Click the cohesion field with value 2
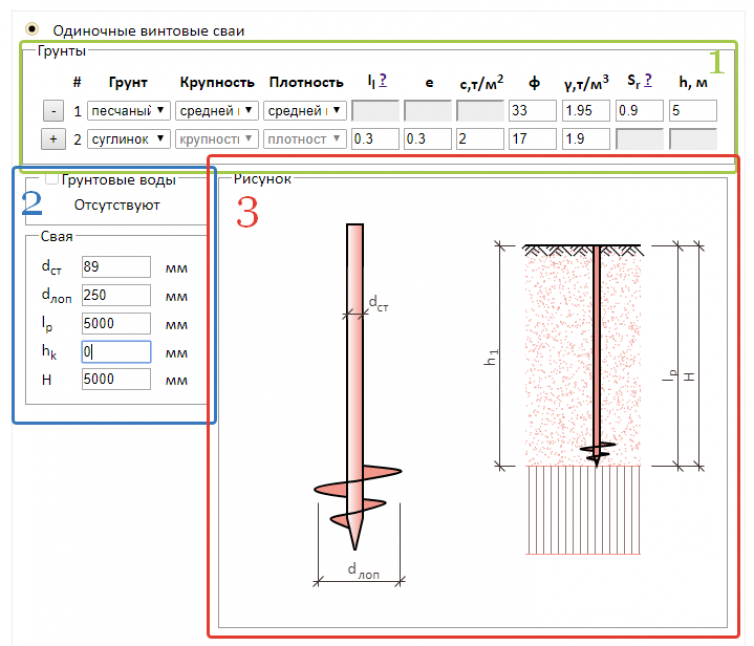Viewport: 754px width, 646px height. [x=478, y=139]
